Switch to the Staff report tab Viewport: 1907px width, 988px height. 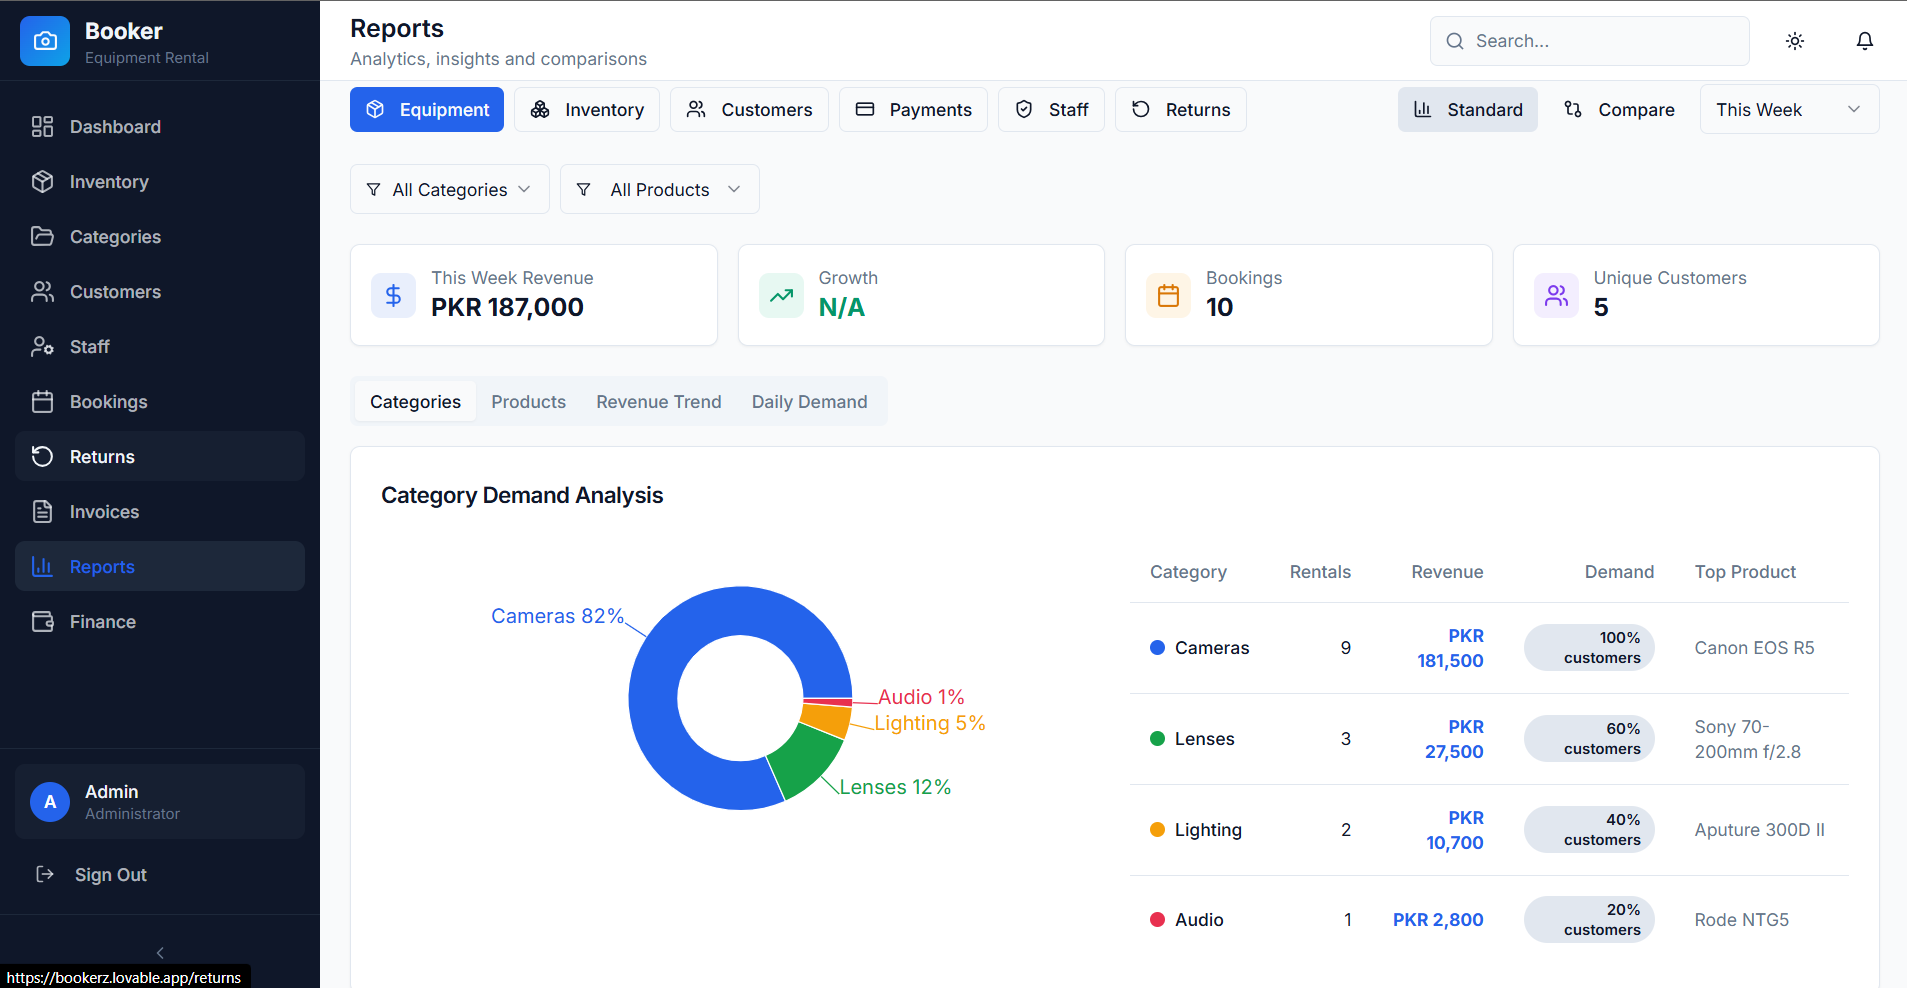[x=1051, y=110]
